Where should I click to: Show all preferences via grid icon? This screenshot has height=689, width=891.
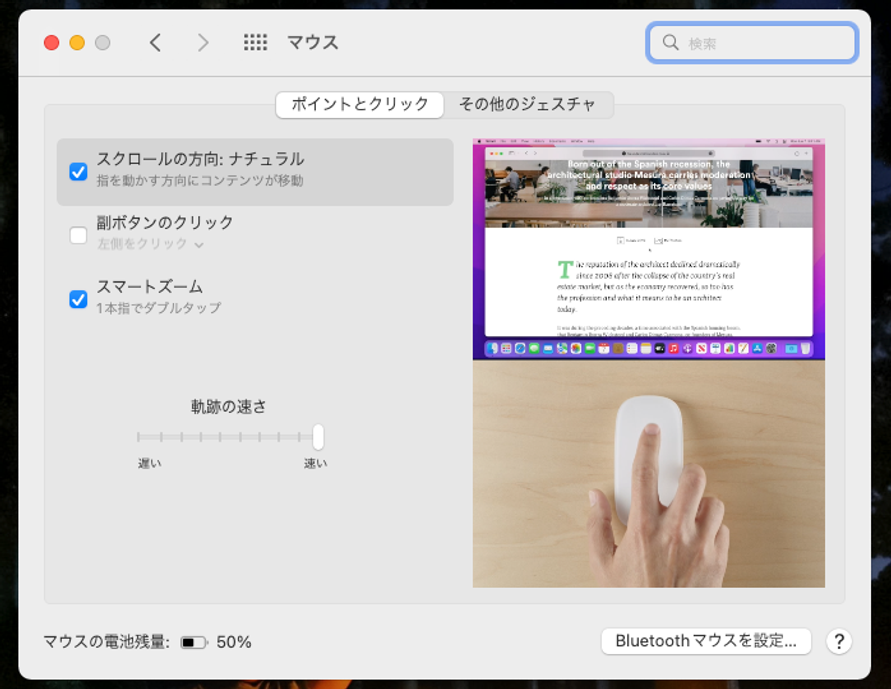255,42
